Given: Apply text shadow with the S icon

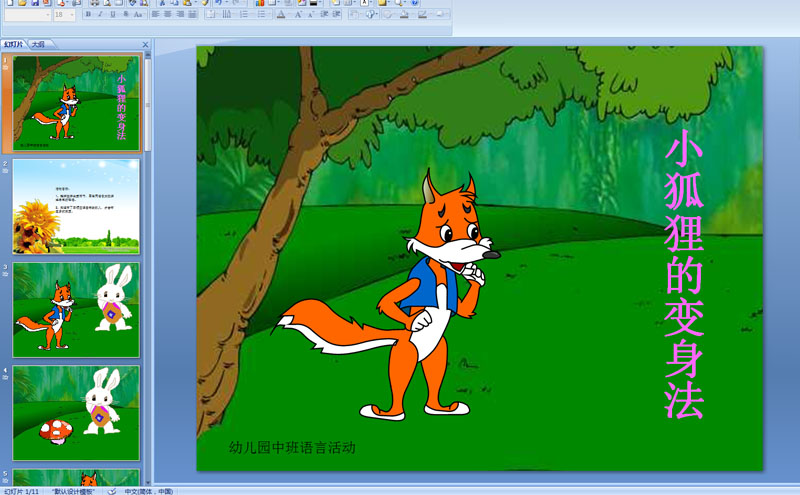Looking at the screenshot, I should pos(126,14).
